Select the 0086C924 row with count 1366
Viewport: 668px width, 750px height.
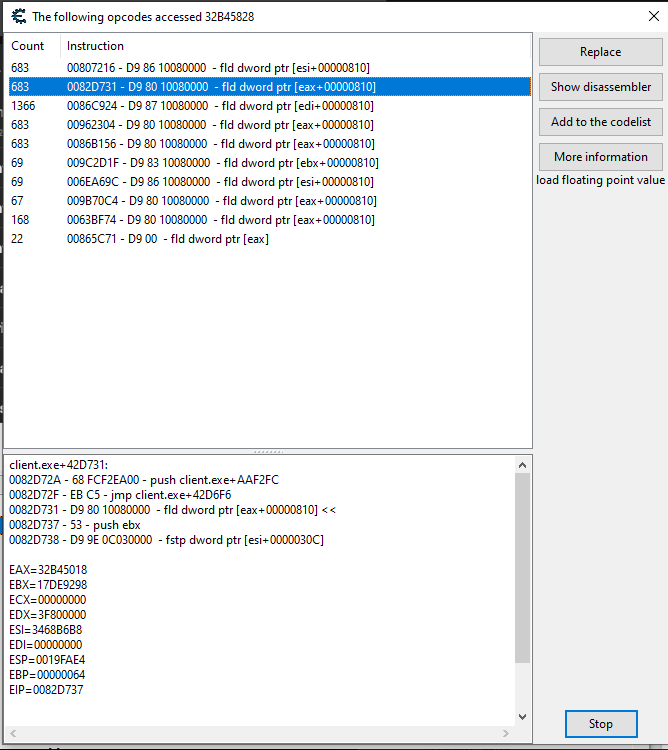point(270,106)
